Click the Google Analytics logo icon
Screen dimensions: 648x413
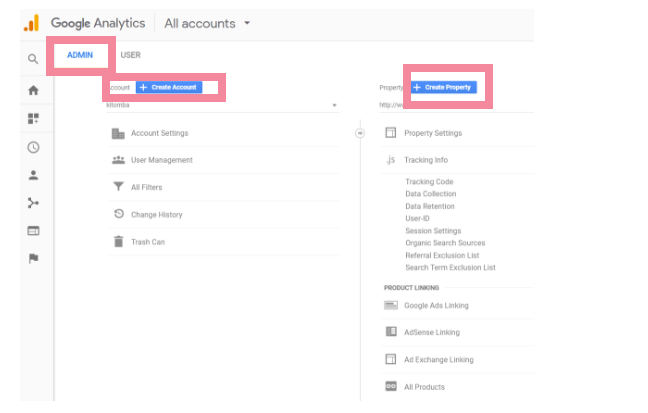coord(32,23)
